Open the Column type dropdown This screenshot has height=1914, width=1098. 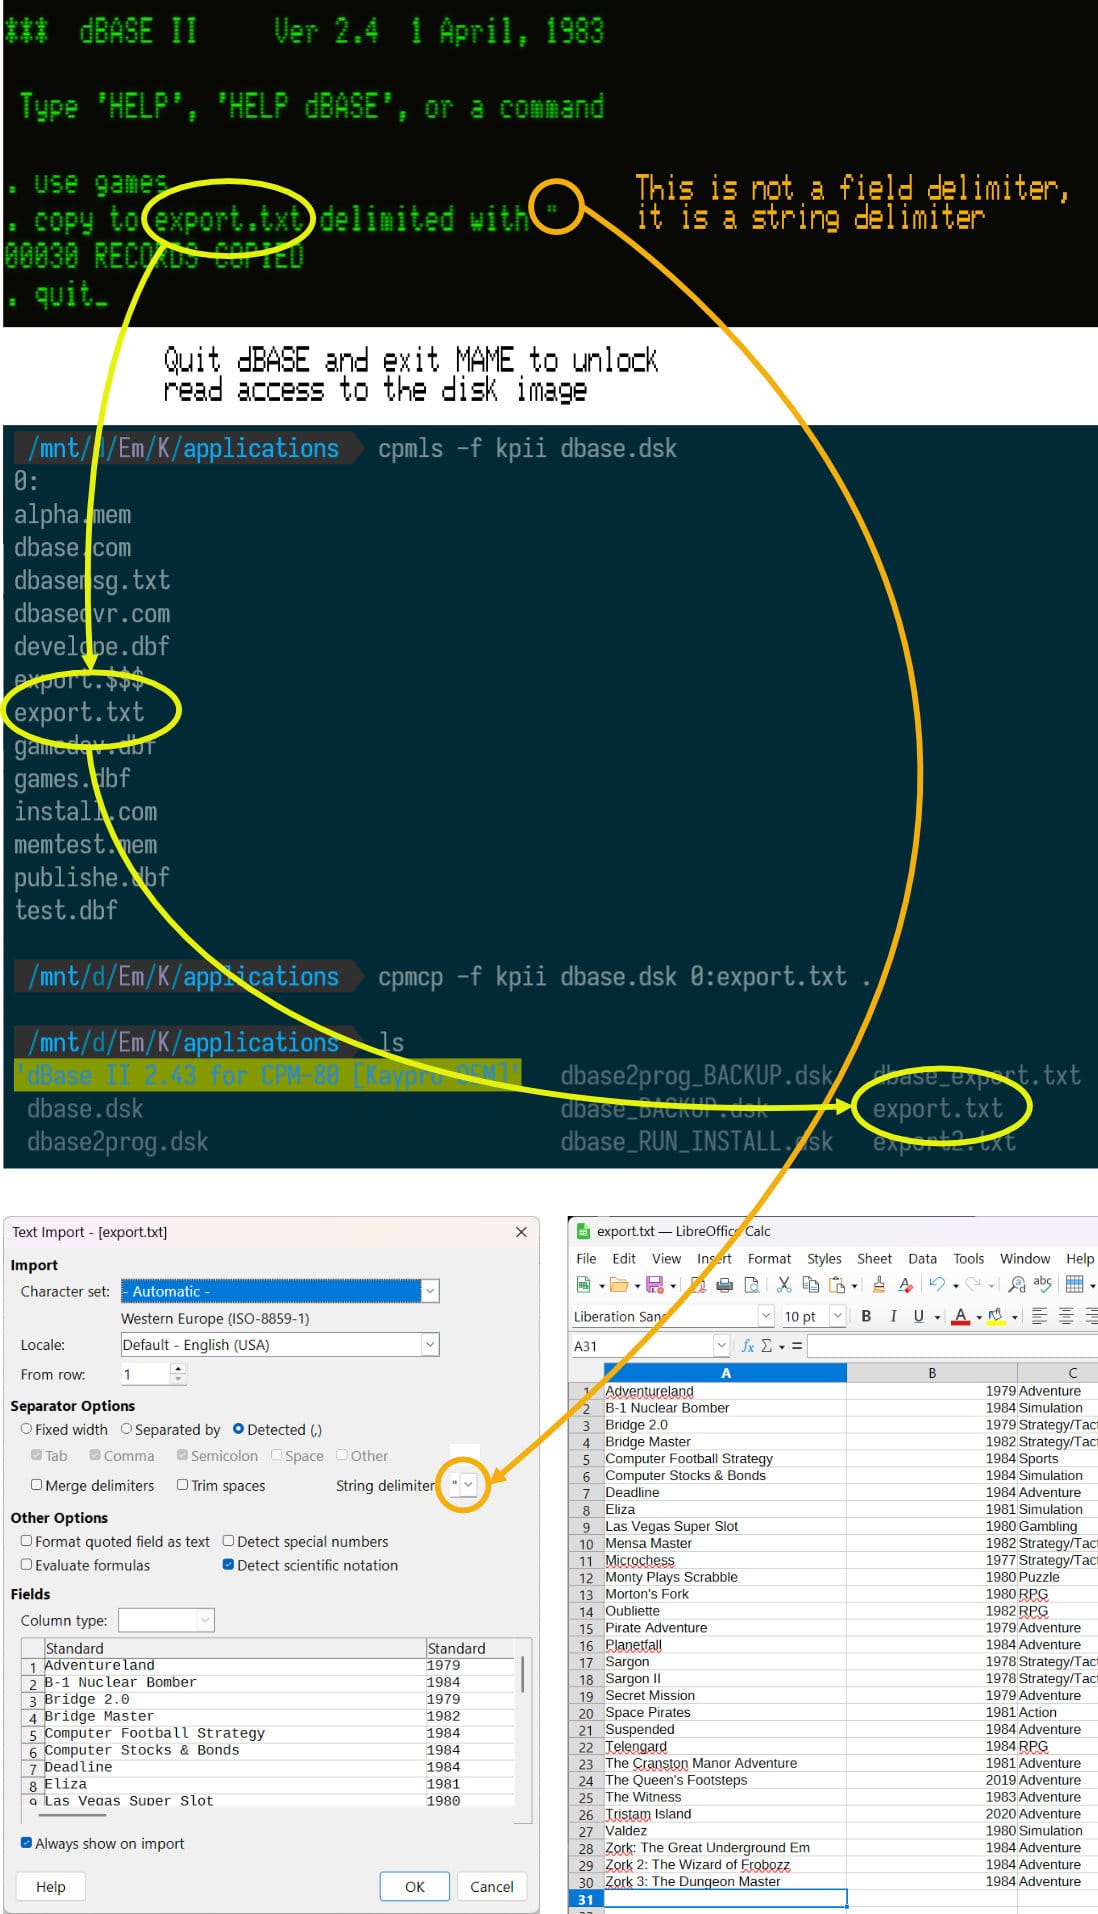205,1620
